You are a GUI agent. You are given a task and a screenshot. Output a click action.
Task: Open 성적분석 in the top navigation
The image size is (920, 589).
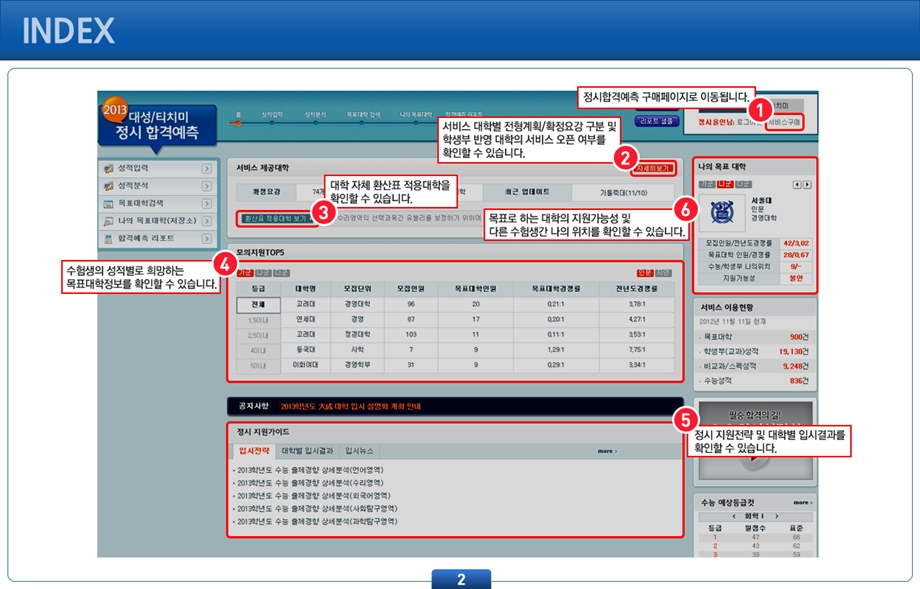(315, 117)
